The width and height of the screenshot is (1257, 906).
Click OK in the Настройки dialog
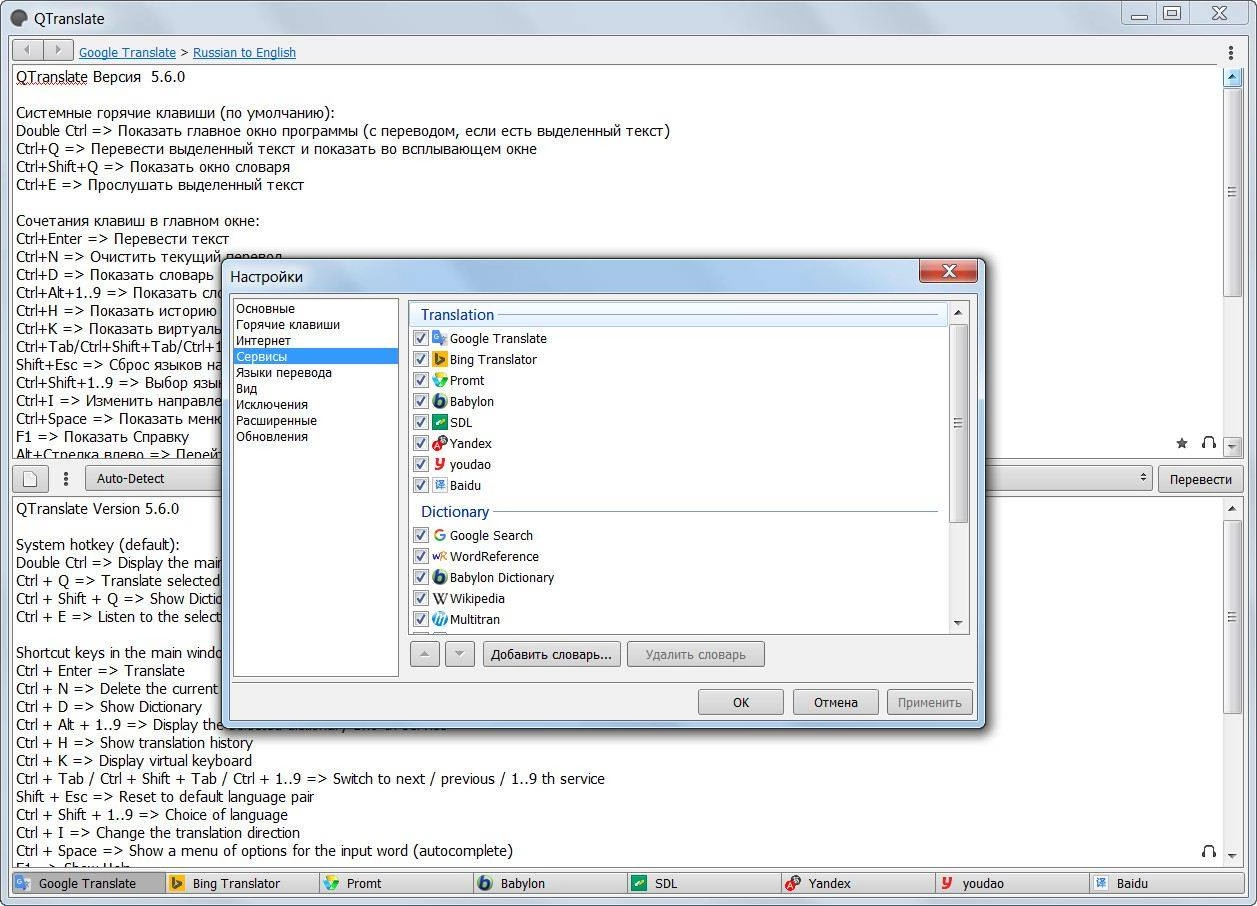point(741,702)
